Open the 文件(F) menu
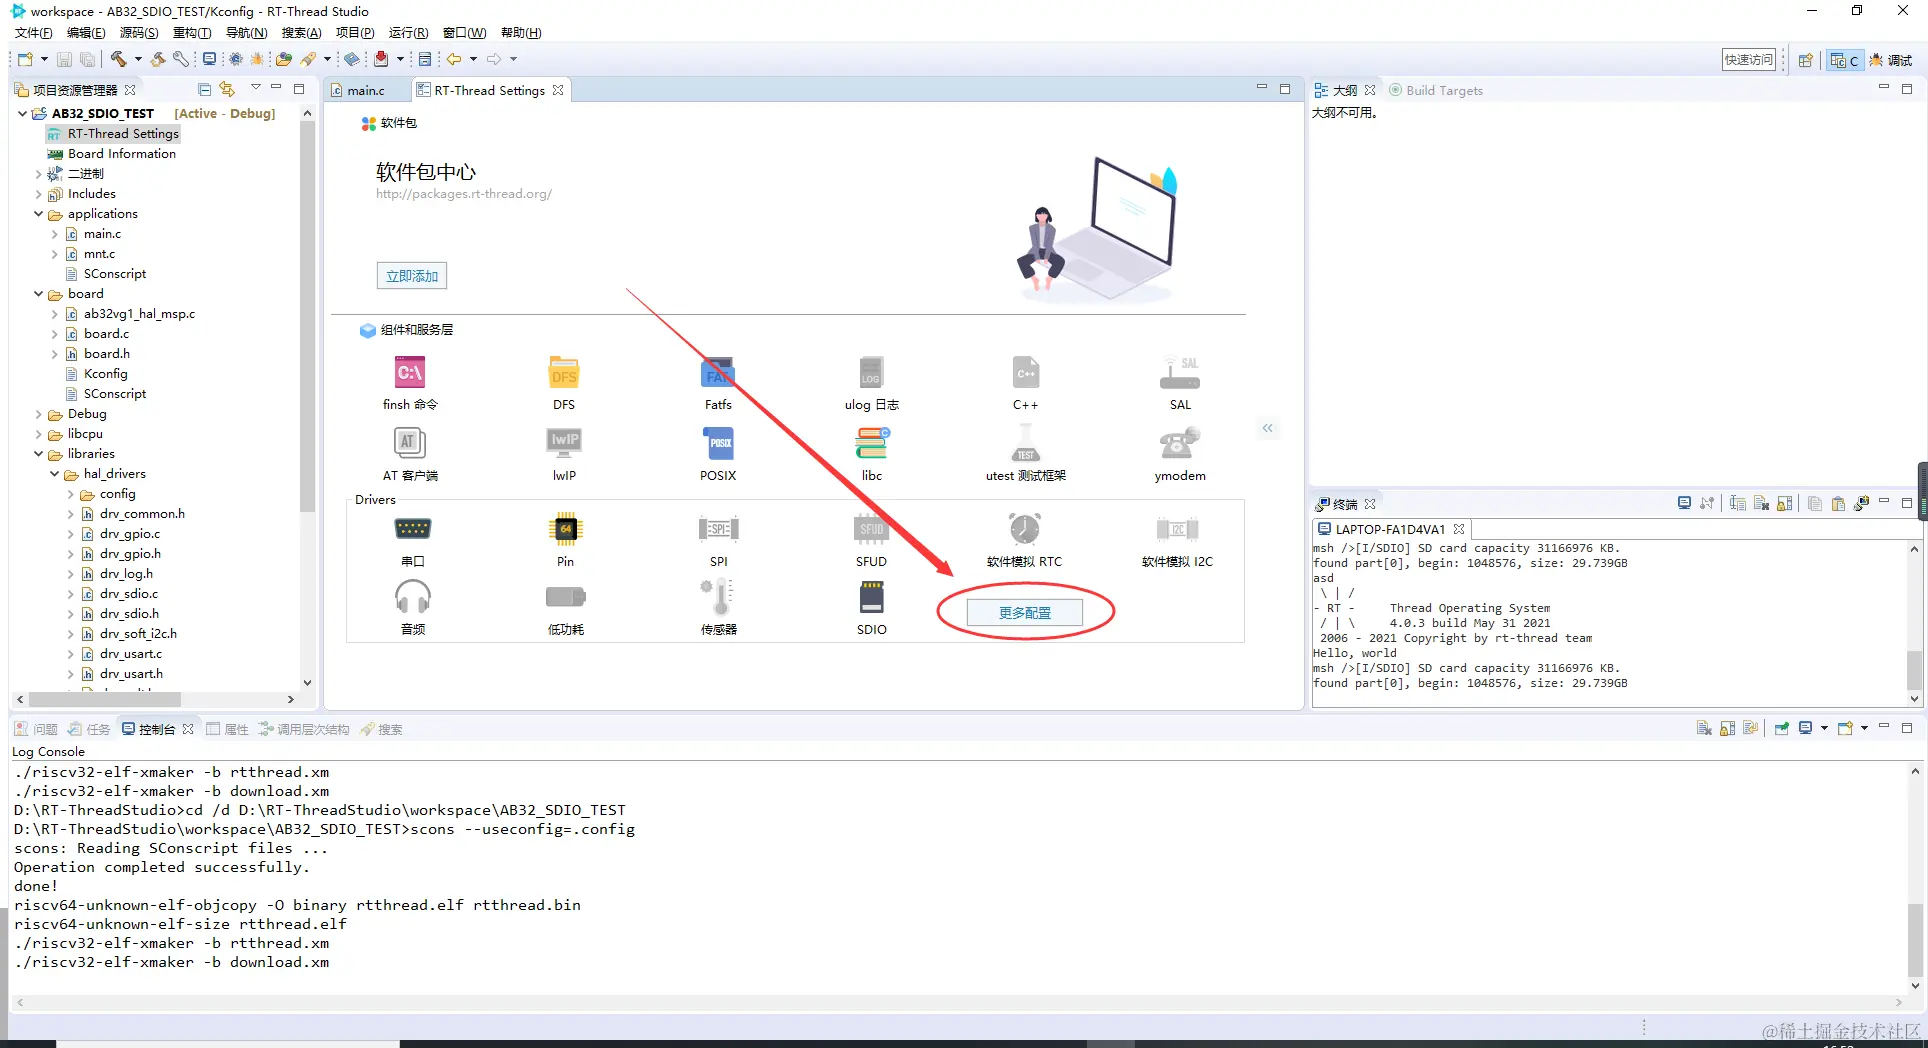1928x1048 pixels. point(34,33)
